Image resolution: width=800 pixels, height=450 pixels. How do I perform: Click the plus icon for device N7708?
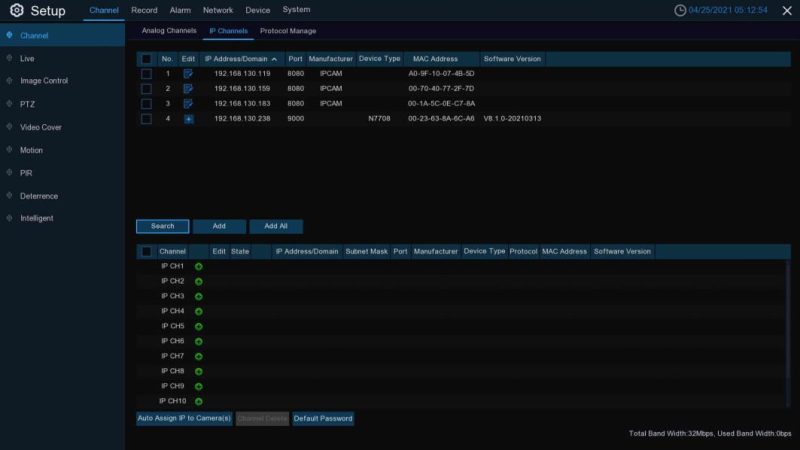click(x=187, y=119)
